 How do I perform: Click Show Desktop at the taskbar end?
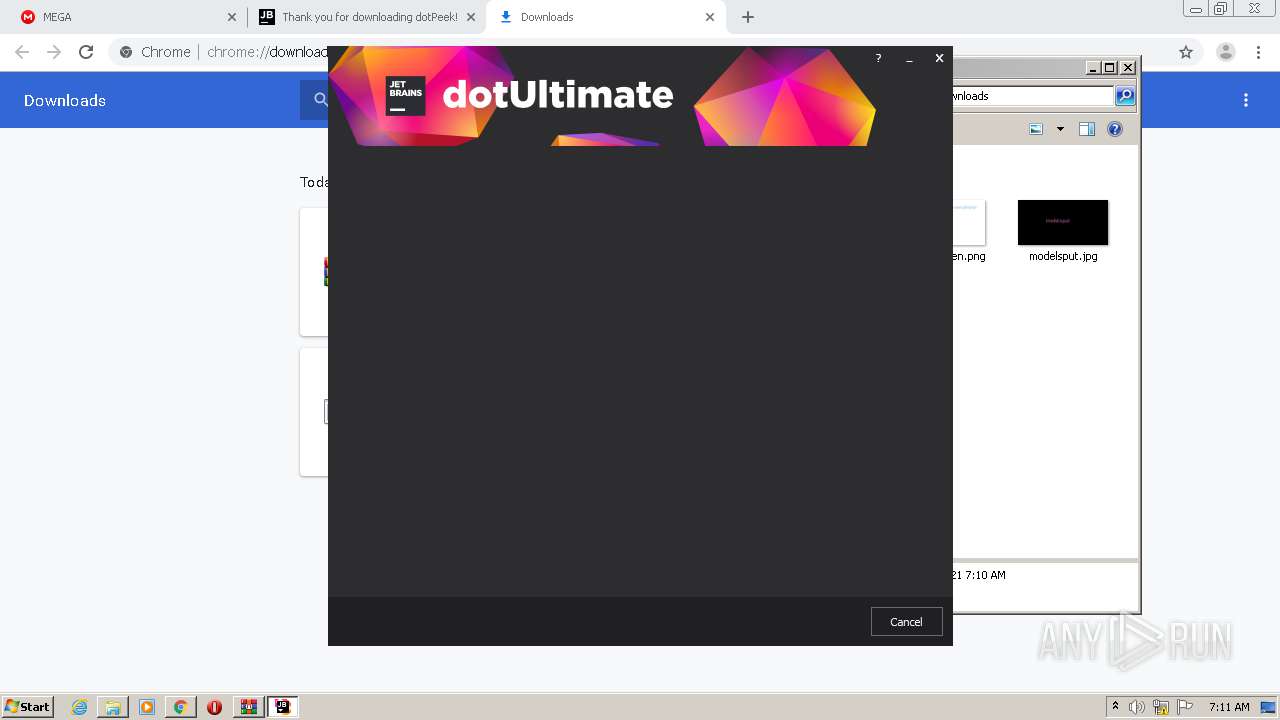pos(1269,707)
